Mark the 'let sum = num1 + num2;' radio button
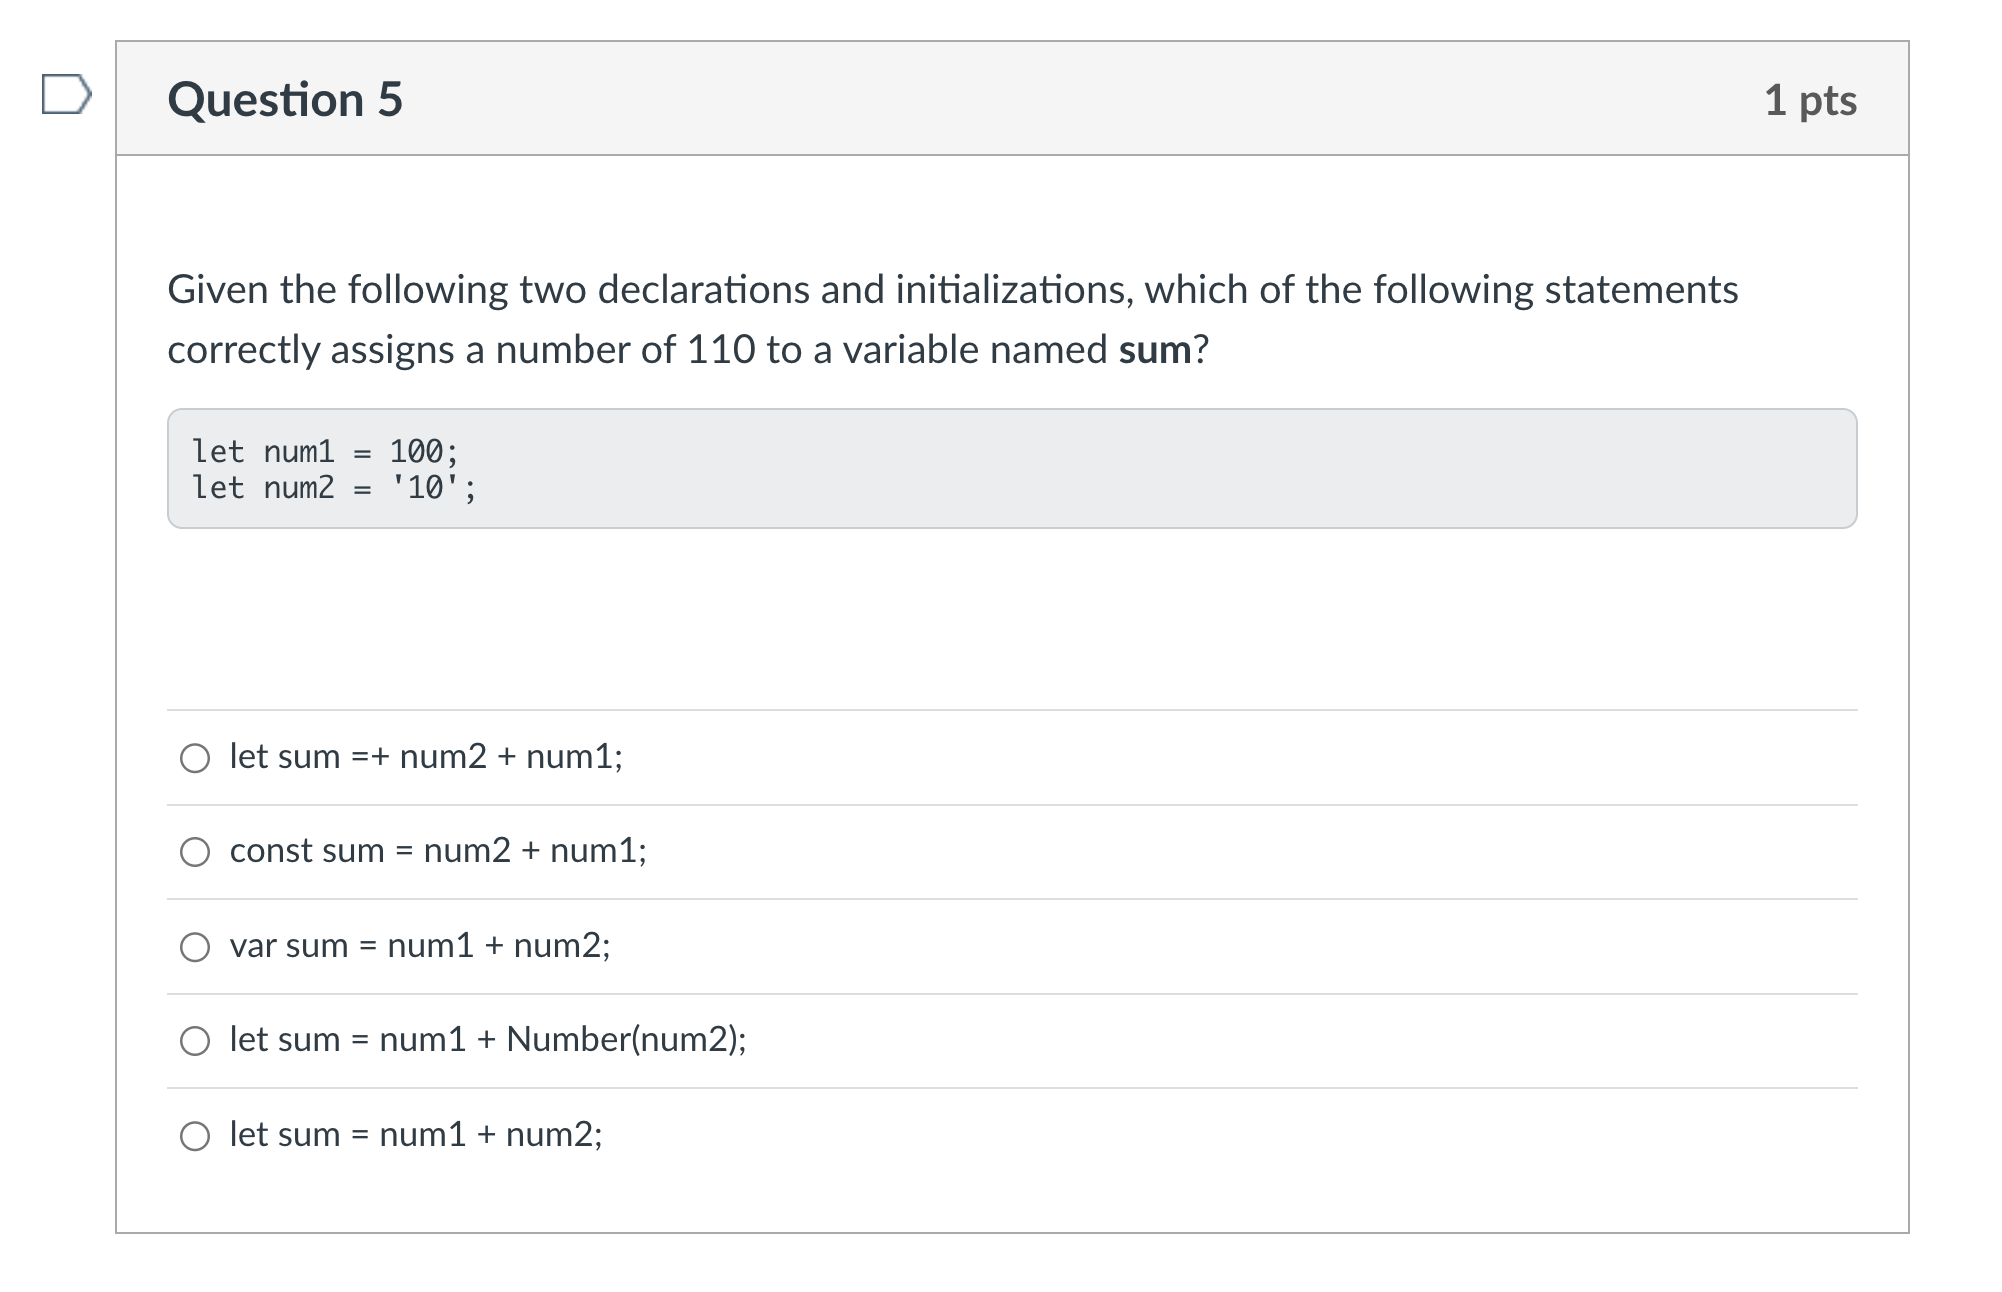This screenshot has width=2002, height=1292. (x=195, y=1136)
